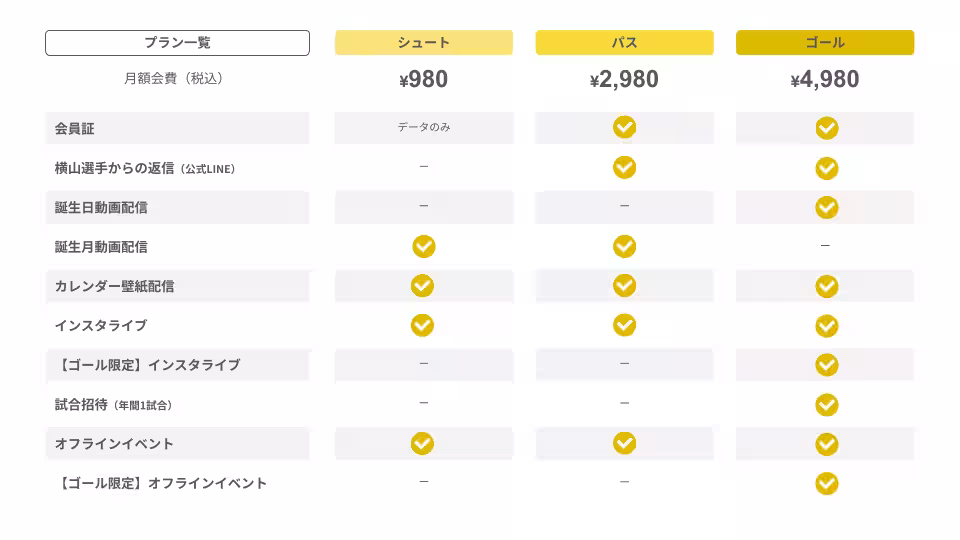This screenshot has height=540, width=960.
Task: Click the データのみ cell text
Action: tap(424, 127)
